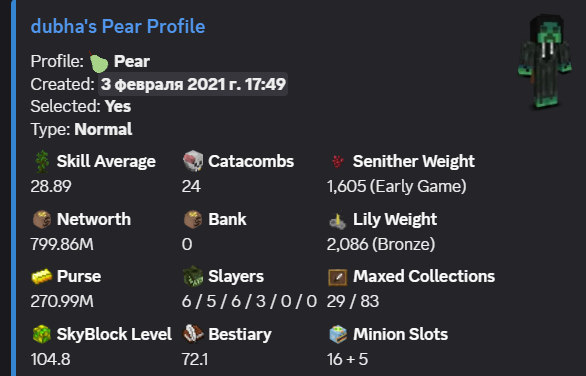
Task: Click the Bestiary book and quill icon
Action: tap(193, 334)
